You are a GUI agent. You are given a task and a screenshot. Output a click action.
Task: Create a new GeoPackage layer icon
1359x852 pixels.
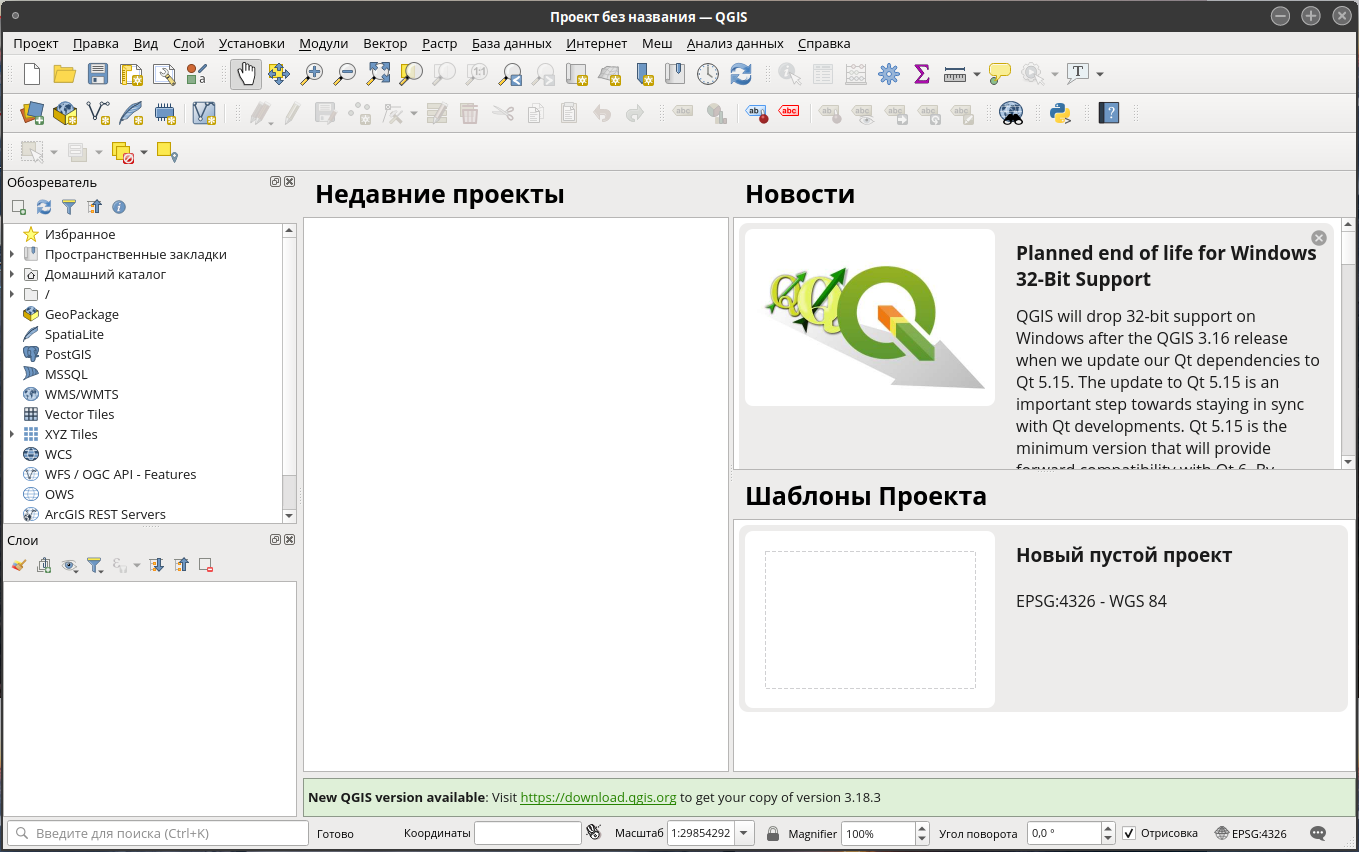coord(65,113)
